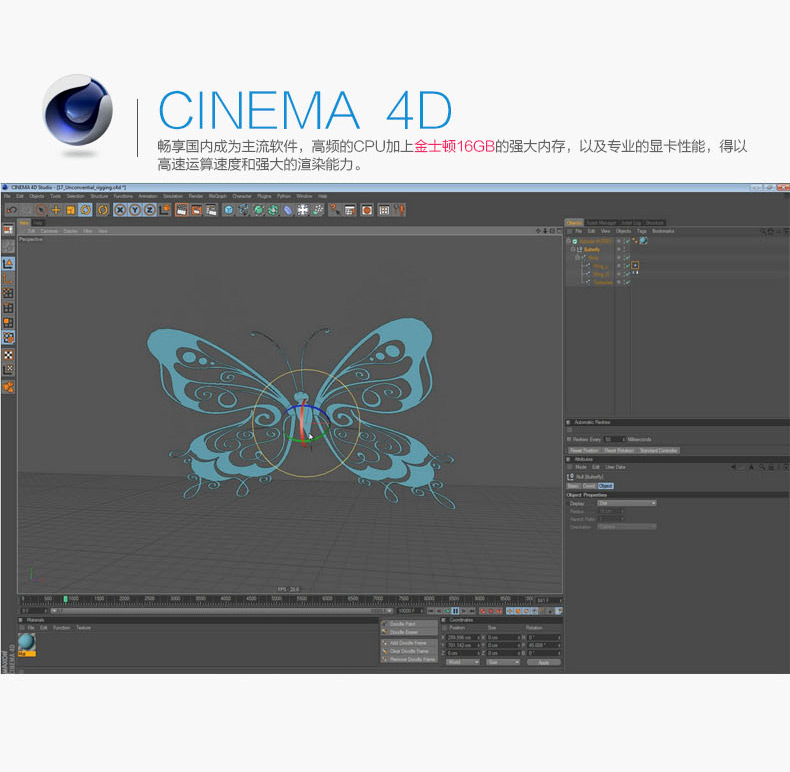Render the active view clapboard icon
This screenshot has height=772, width=790.
point(181,210)
